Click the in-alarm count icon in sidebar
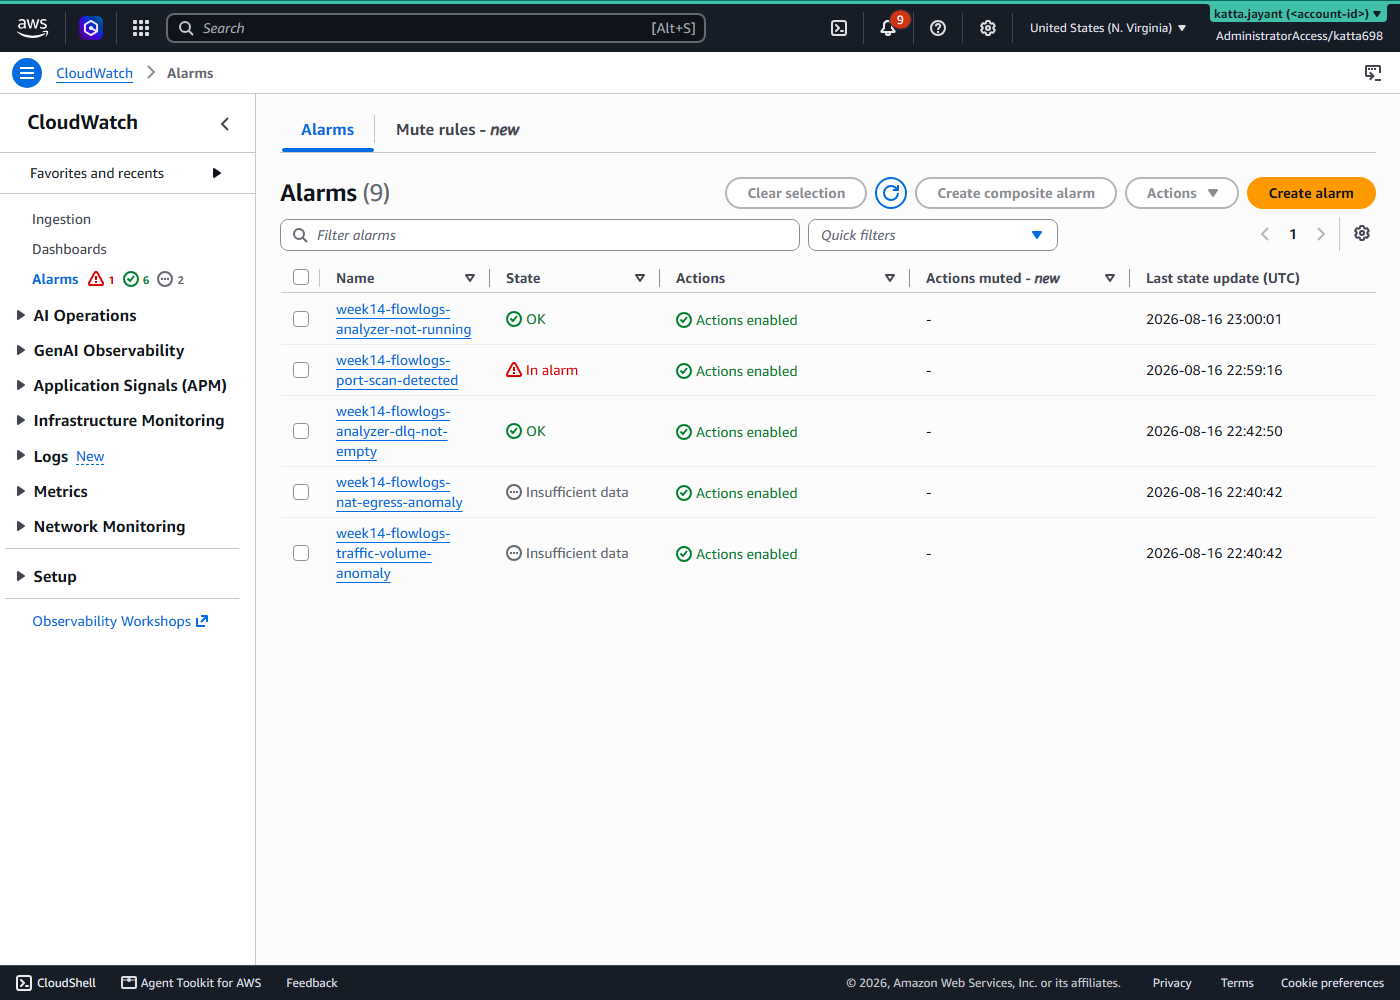Image resolution: width=1400 pixels, height=1000 pixels. (96, 279)
